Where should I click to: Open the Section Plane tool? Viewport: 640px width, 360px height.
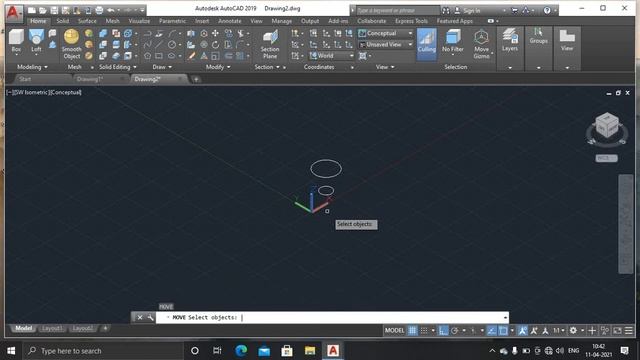(x=270, y=44)
